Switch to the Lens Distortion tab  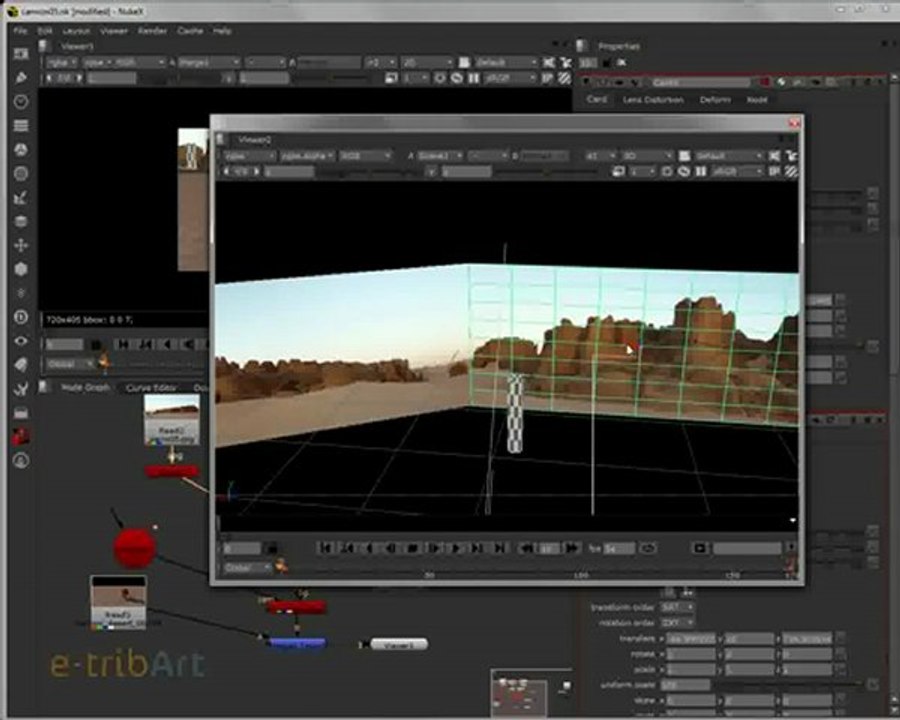[653, 99]
